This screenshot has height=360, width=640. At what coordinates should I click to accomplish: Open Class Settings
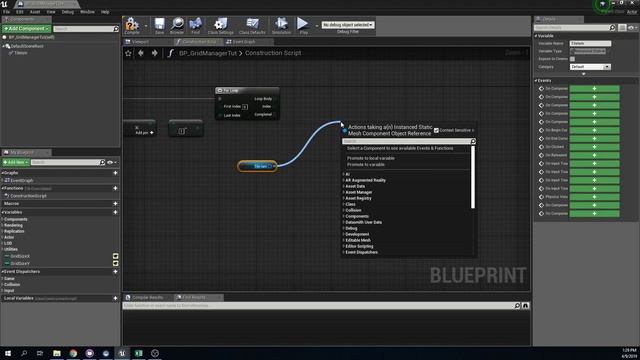click(x=220, y=25)
